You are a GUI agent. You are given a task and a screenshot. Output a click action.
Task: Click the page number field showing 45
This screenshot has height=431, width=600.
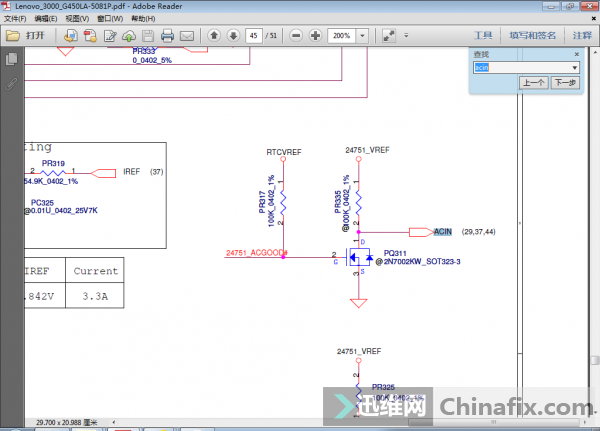tap(253, 36)
